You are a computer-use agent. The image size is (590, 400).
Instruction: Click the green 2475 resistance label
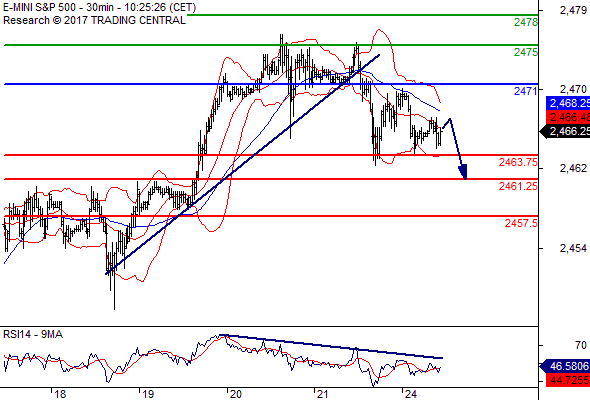526,52
